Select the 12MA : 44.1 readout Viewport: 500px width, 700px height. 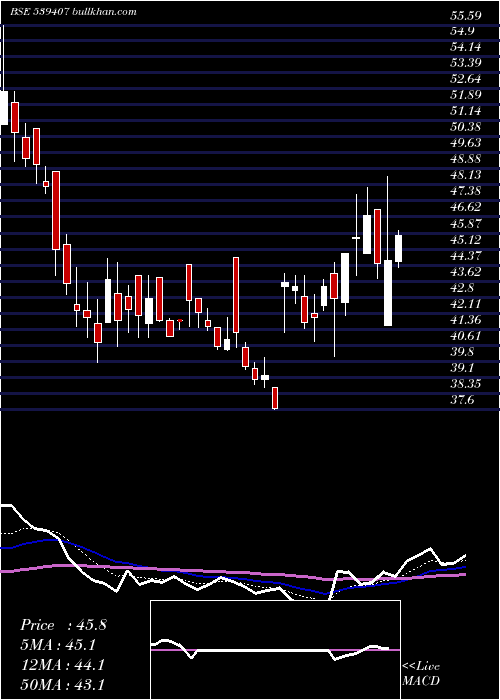click(x=62, y=664)
